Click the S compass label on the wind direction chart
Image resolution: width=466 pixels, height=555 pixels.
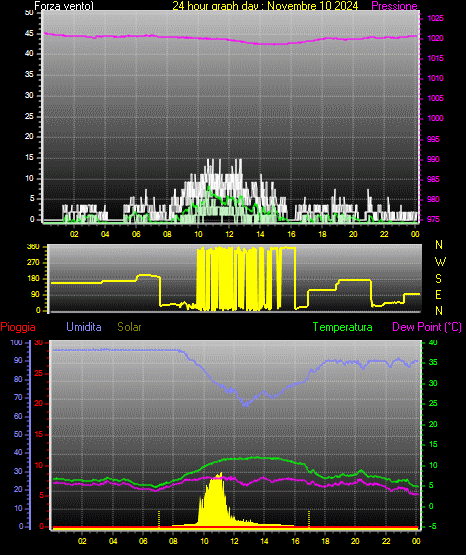(438, 279)
